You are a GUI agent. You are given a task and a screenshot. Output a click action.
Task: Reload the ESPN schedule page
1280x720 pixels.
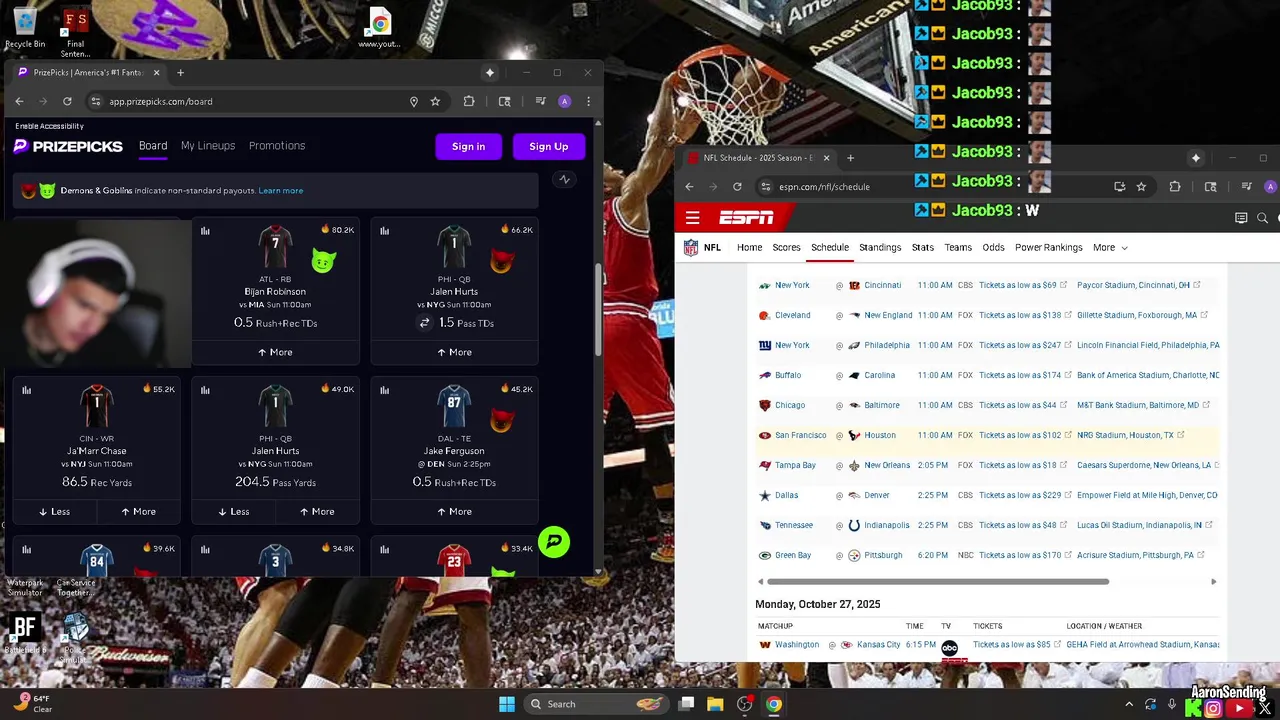click(x=737, y=187)
